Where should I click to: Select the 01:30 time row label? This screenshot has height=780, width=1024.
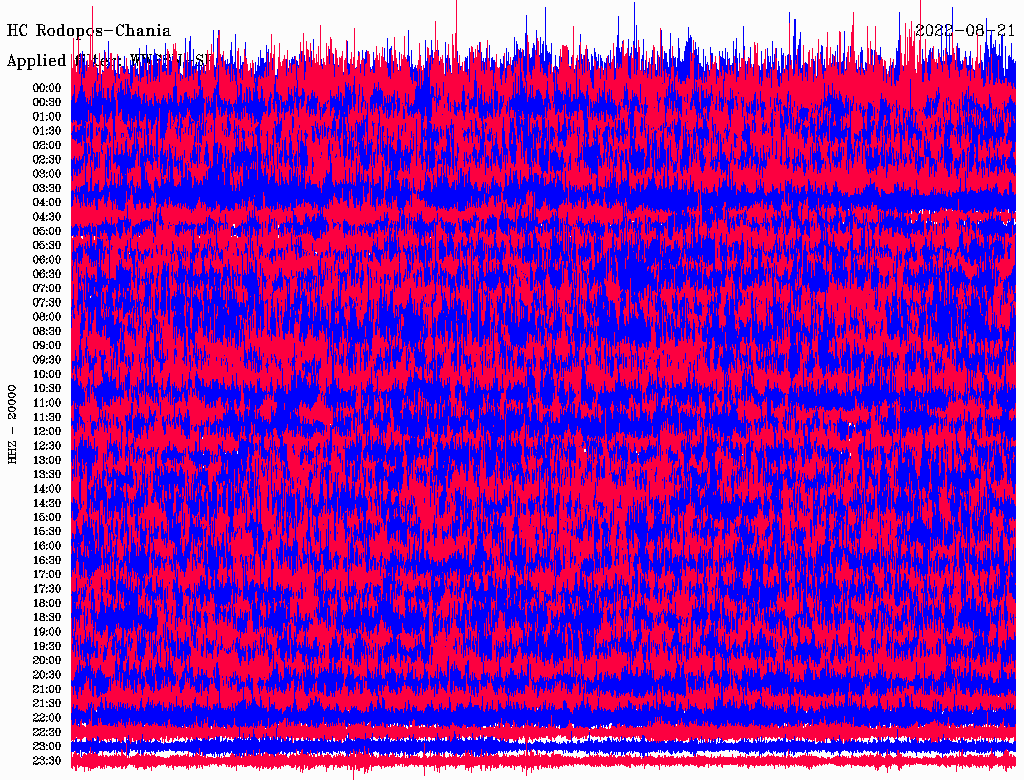point(47,131)
